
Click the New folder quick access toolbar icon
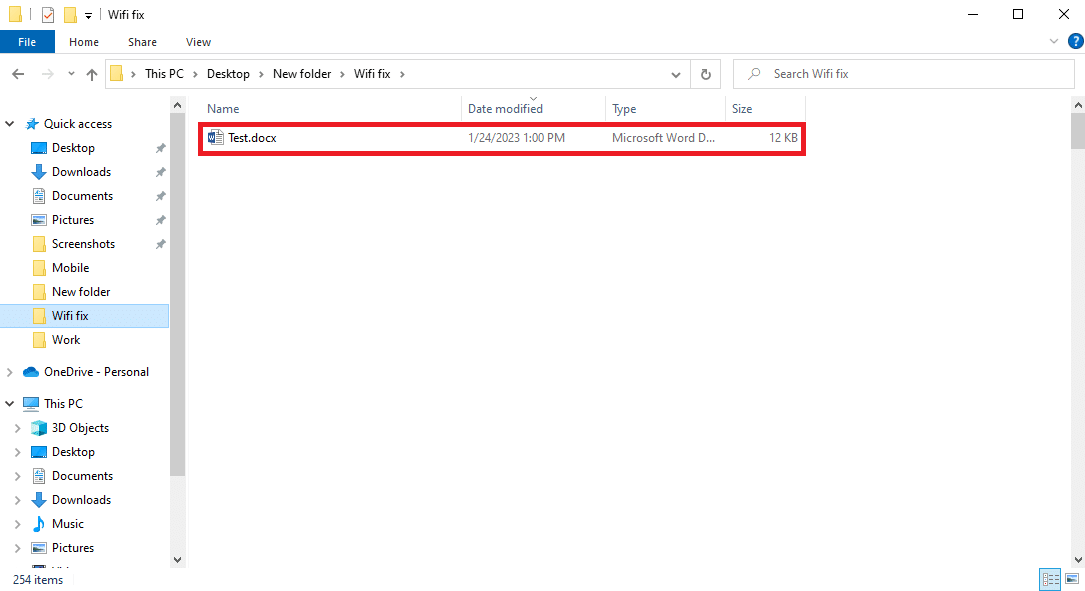click(x=70, y=15)
